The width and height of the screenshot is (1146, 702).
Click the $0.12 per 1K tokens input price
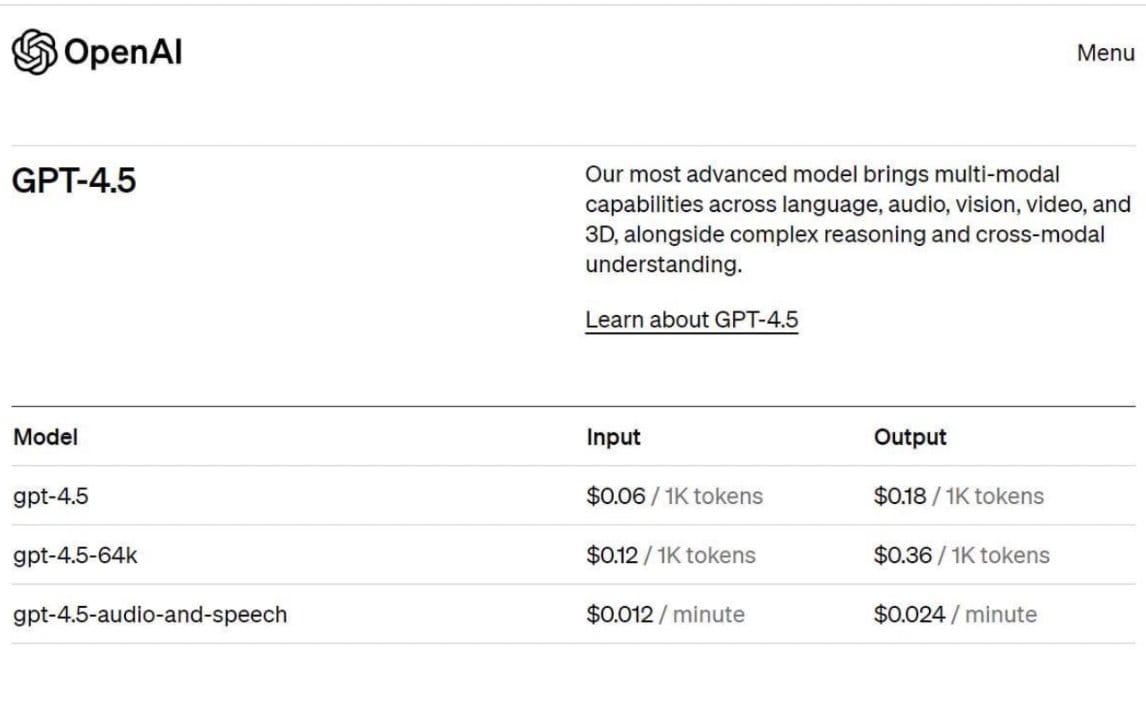click(670, 555)
